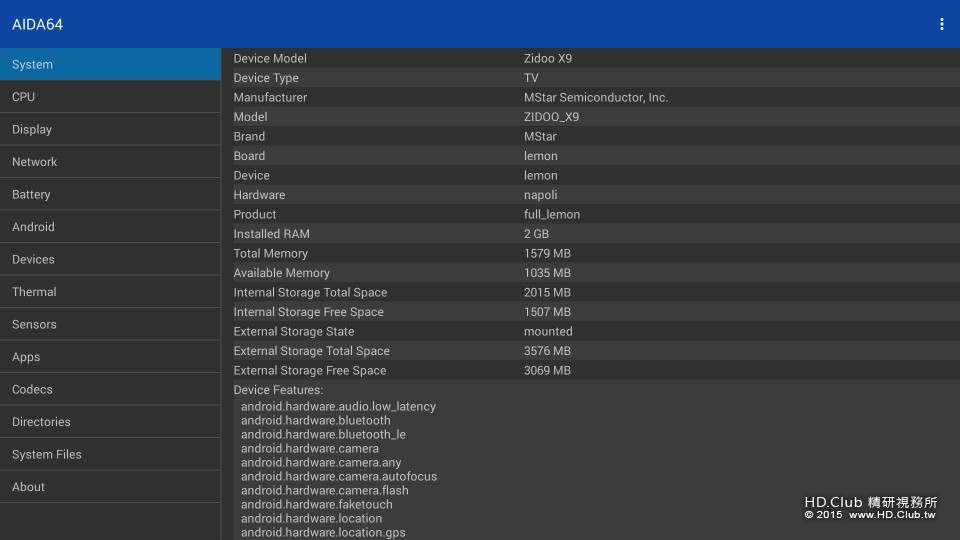Select the Manufacturer row label

tap(270, 97)
